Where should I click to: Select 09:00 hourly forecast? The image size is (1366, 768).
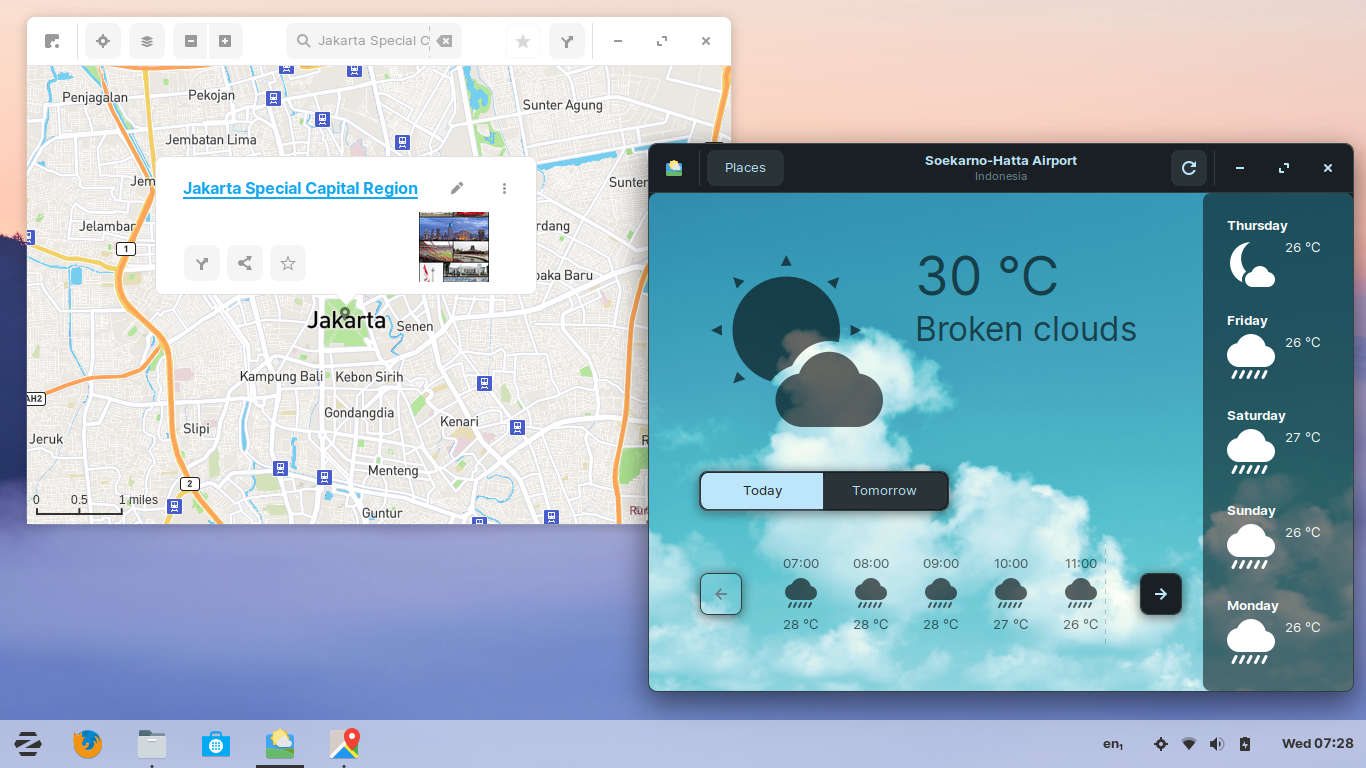click(941, 594)
